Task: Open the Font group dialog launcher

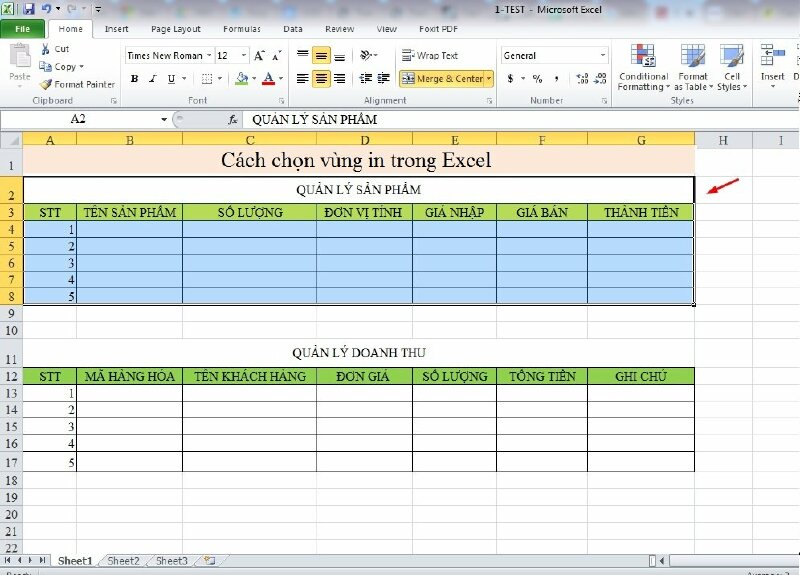Action: point(281,101)
